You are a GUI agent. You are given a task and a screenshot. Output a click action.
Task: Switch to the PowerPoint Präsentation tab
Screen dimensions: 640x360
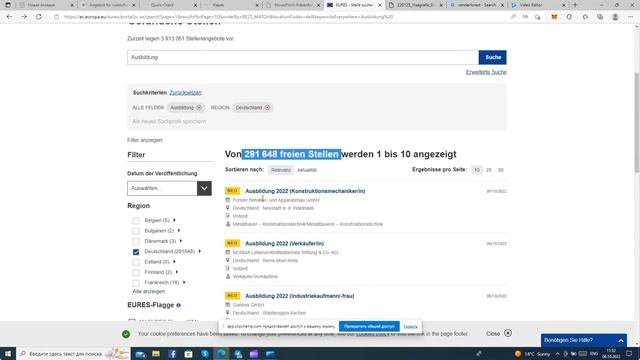[x=293, y=5]
